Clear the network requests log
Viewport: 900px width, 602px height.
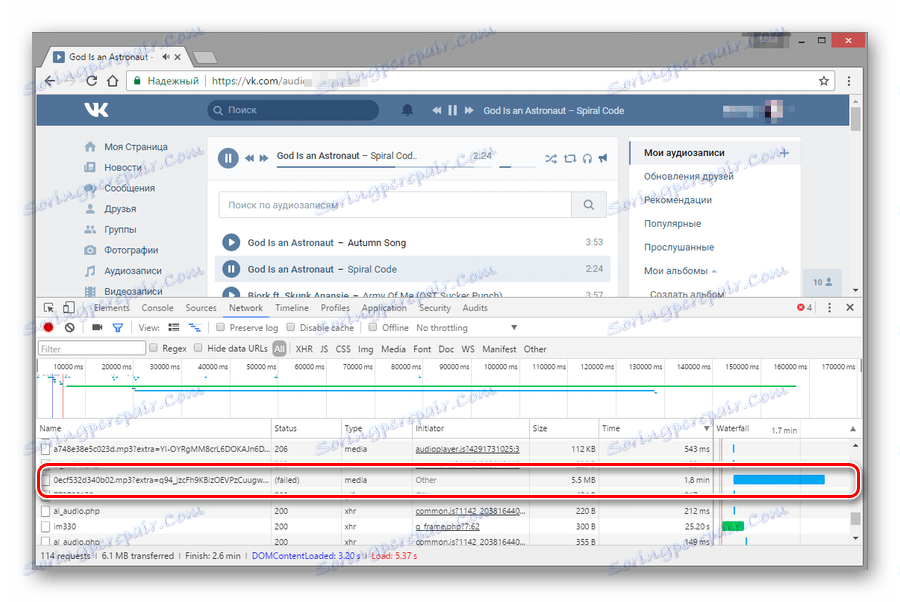(70, 327)
